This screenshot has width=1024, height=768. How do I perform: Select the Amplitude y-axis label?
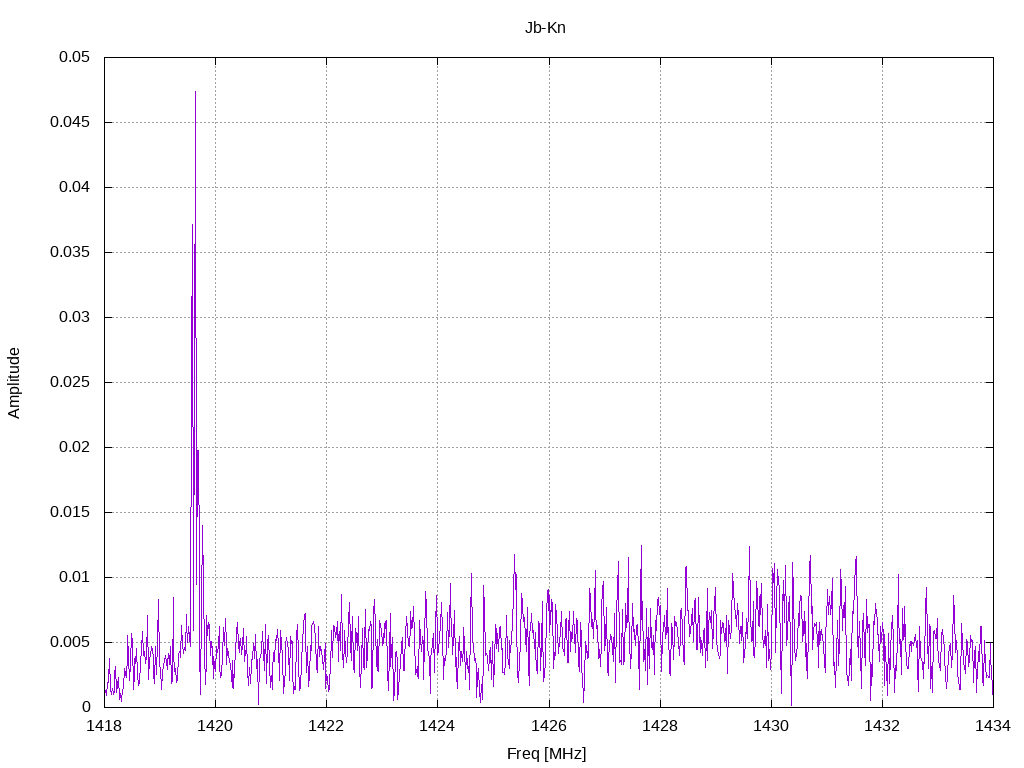(14, 383)
